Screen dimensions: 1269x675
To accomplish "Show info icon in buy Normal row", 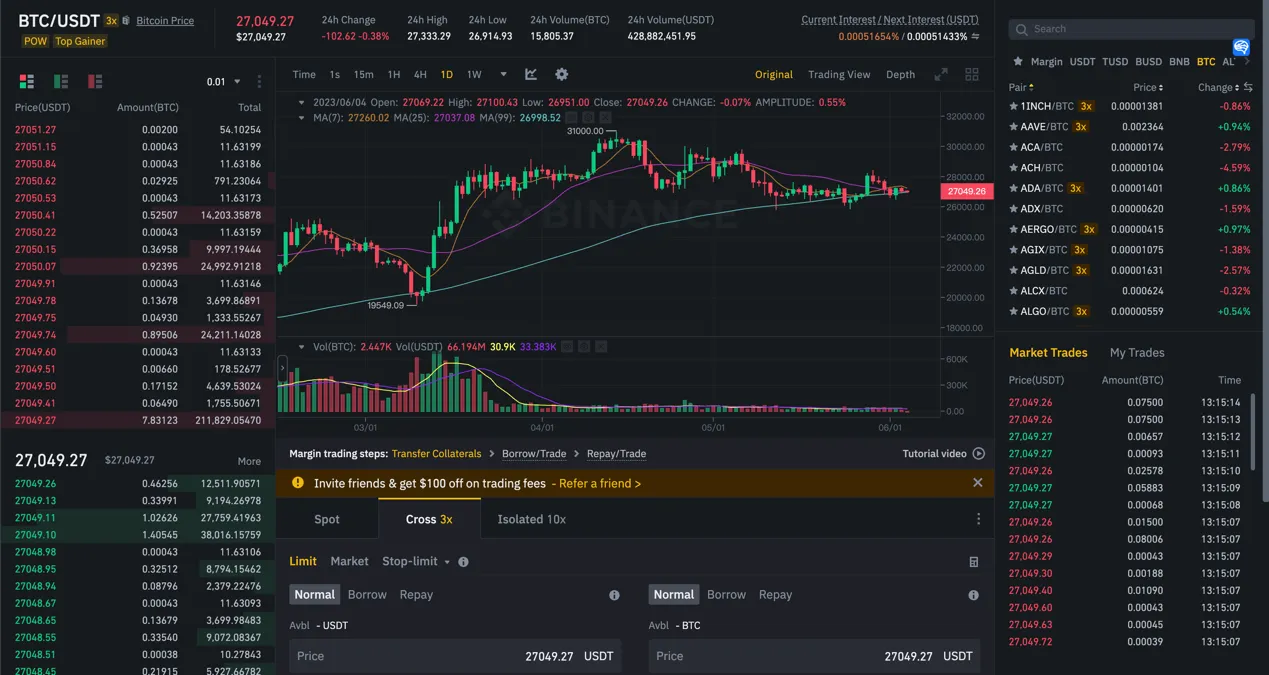I will [x=614, y=595].
